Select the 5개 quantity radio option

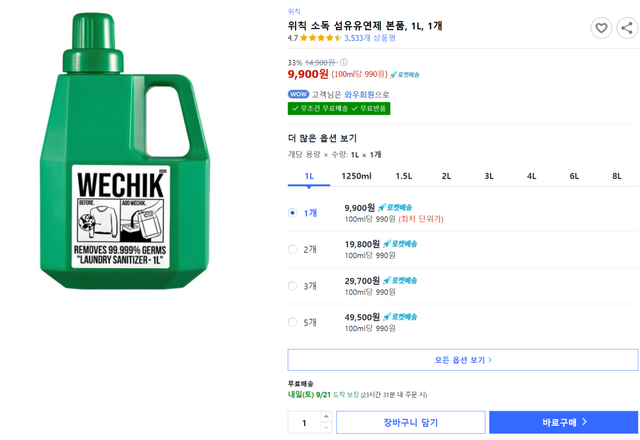pyautogui.click(x=292, y=322)
